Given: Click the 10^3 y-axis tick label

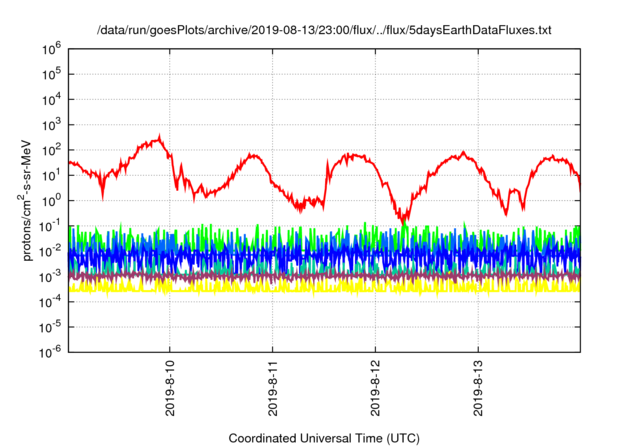Looking at the screenshot, I should (x=51, y=125).
